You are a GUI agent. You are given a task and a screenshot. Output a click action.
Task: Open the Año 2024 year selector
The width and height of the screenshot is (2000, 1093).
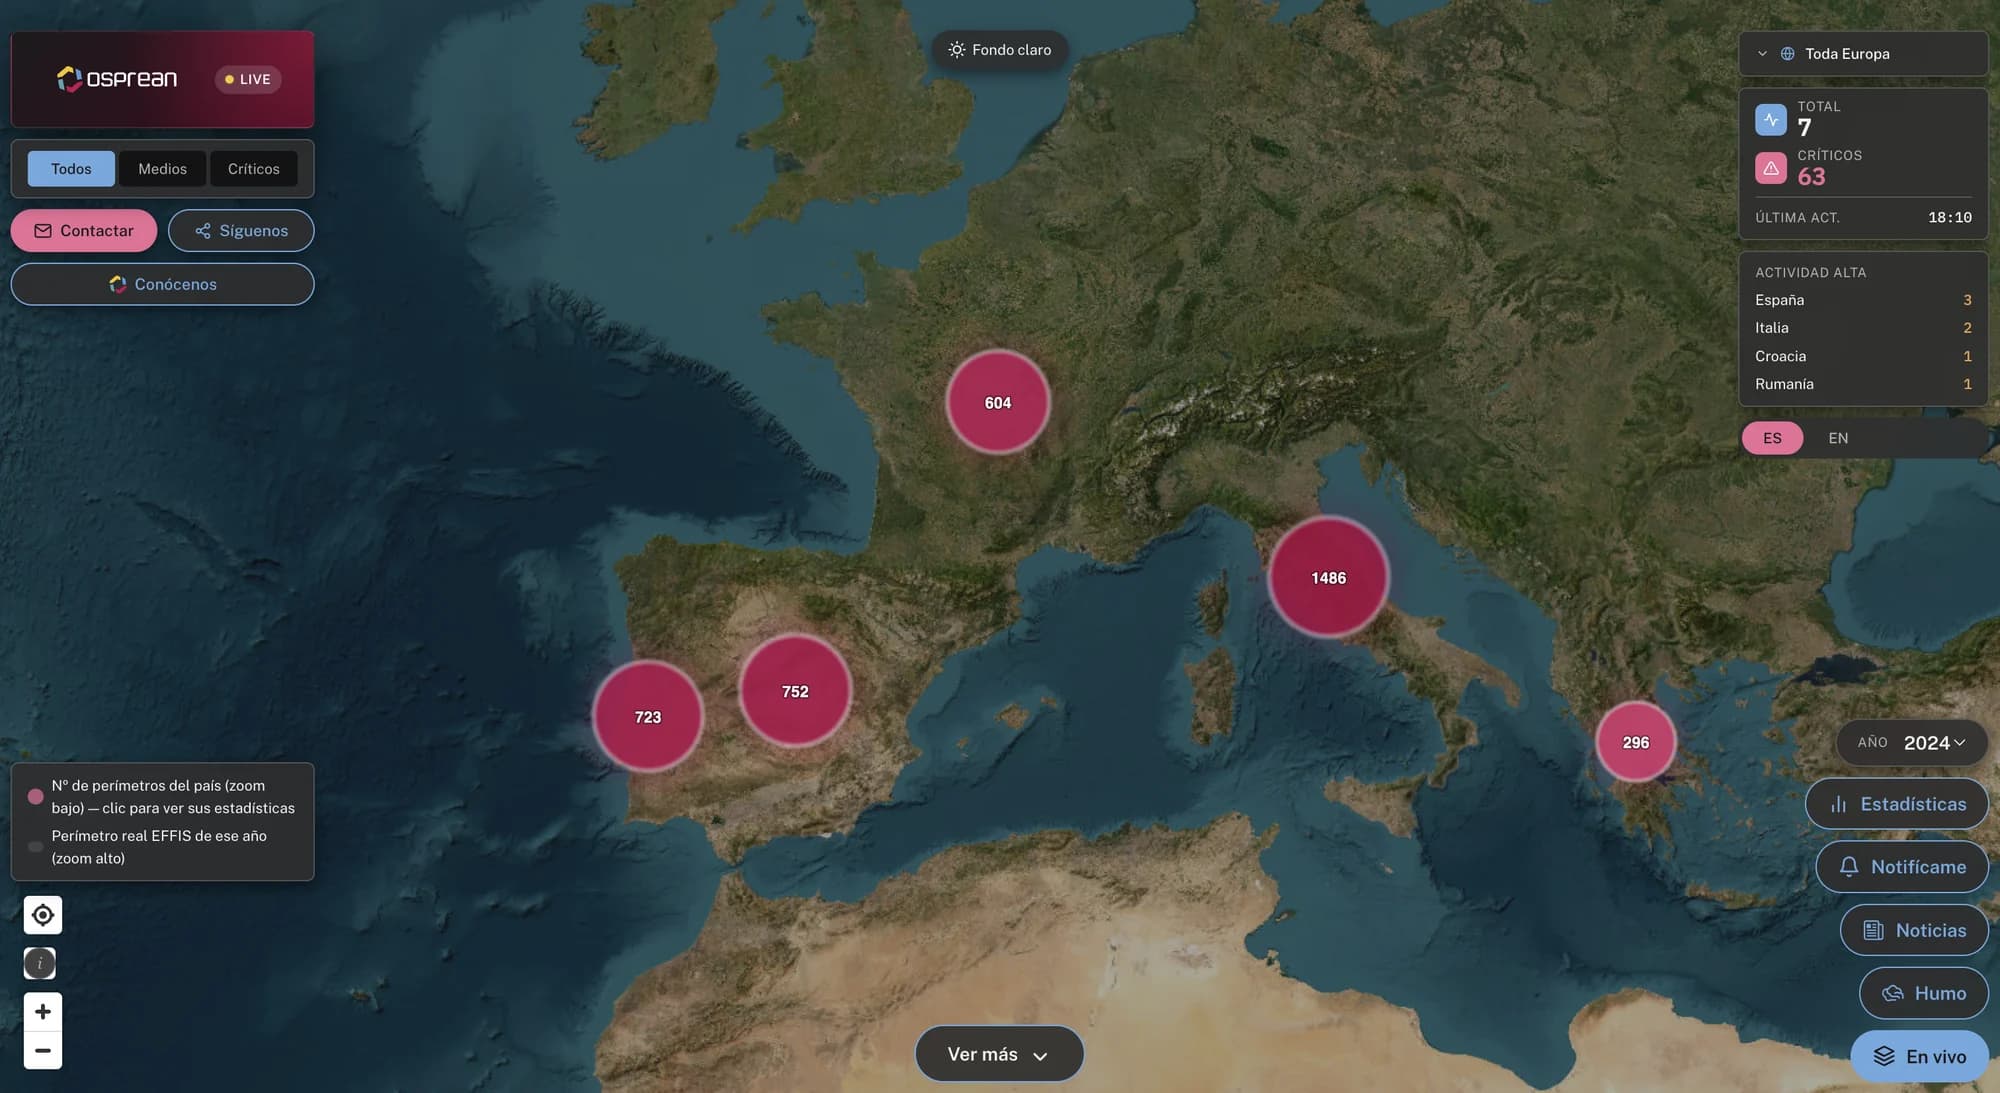click(x=1911, y=743)
